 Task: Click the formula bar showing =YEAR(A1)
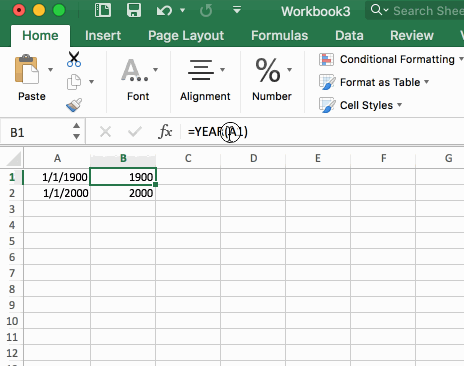pos(322,132)
